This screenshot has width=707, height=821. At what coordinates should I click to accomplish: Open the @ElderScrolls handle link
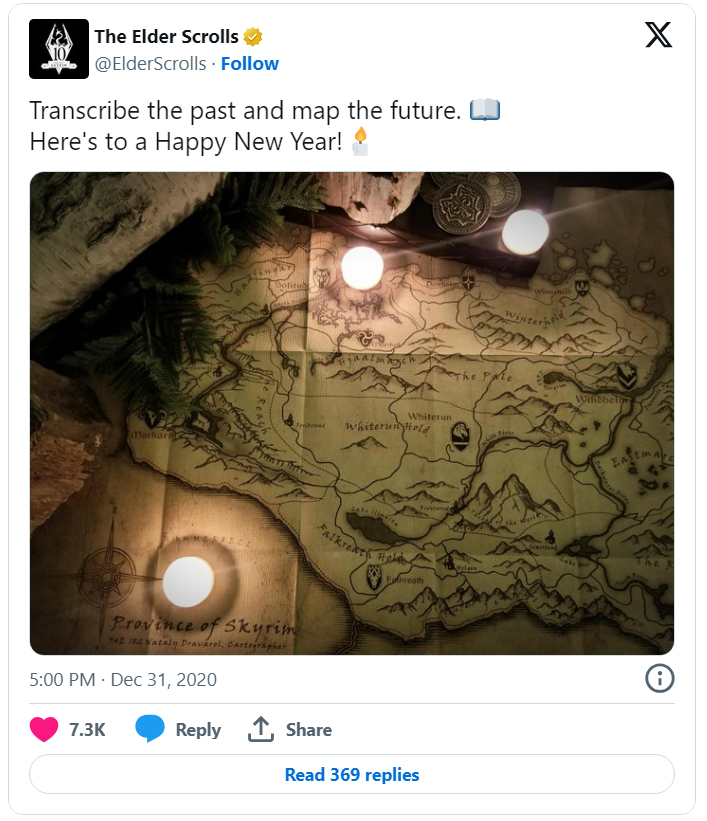(x=150, y=64)
